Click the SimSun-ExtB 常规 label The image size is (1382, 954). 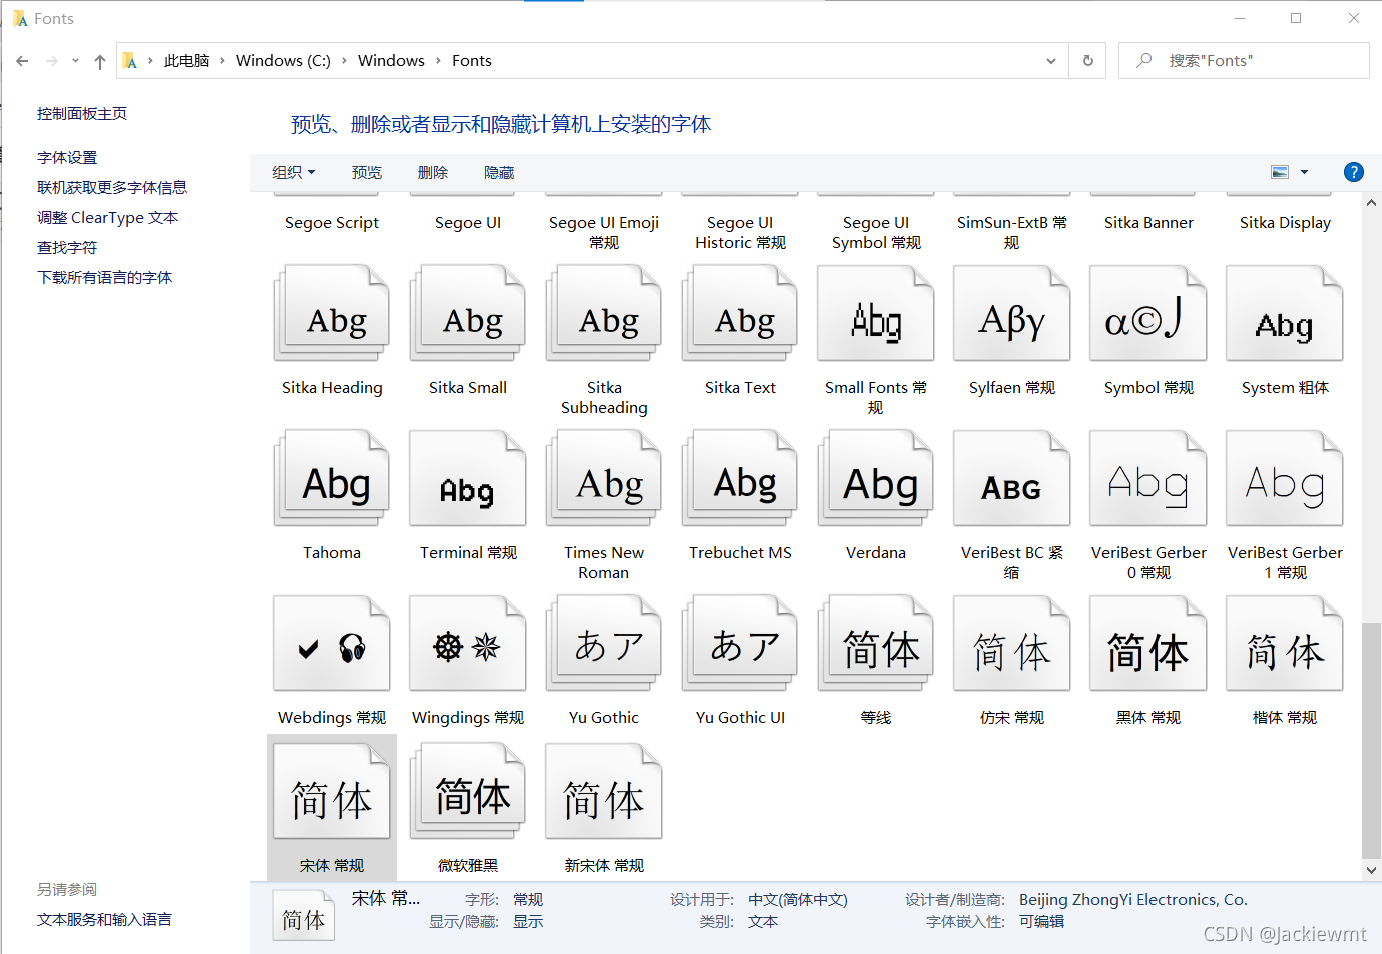click(x=1012, y=232)
